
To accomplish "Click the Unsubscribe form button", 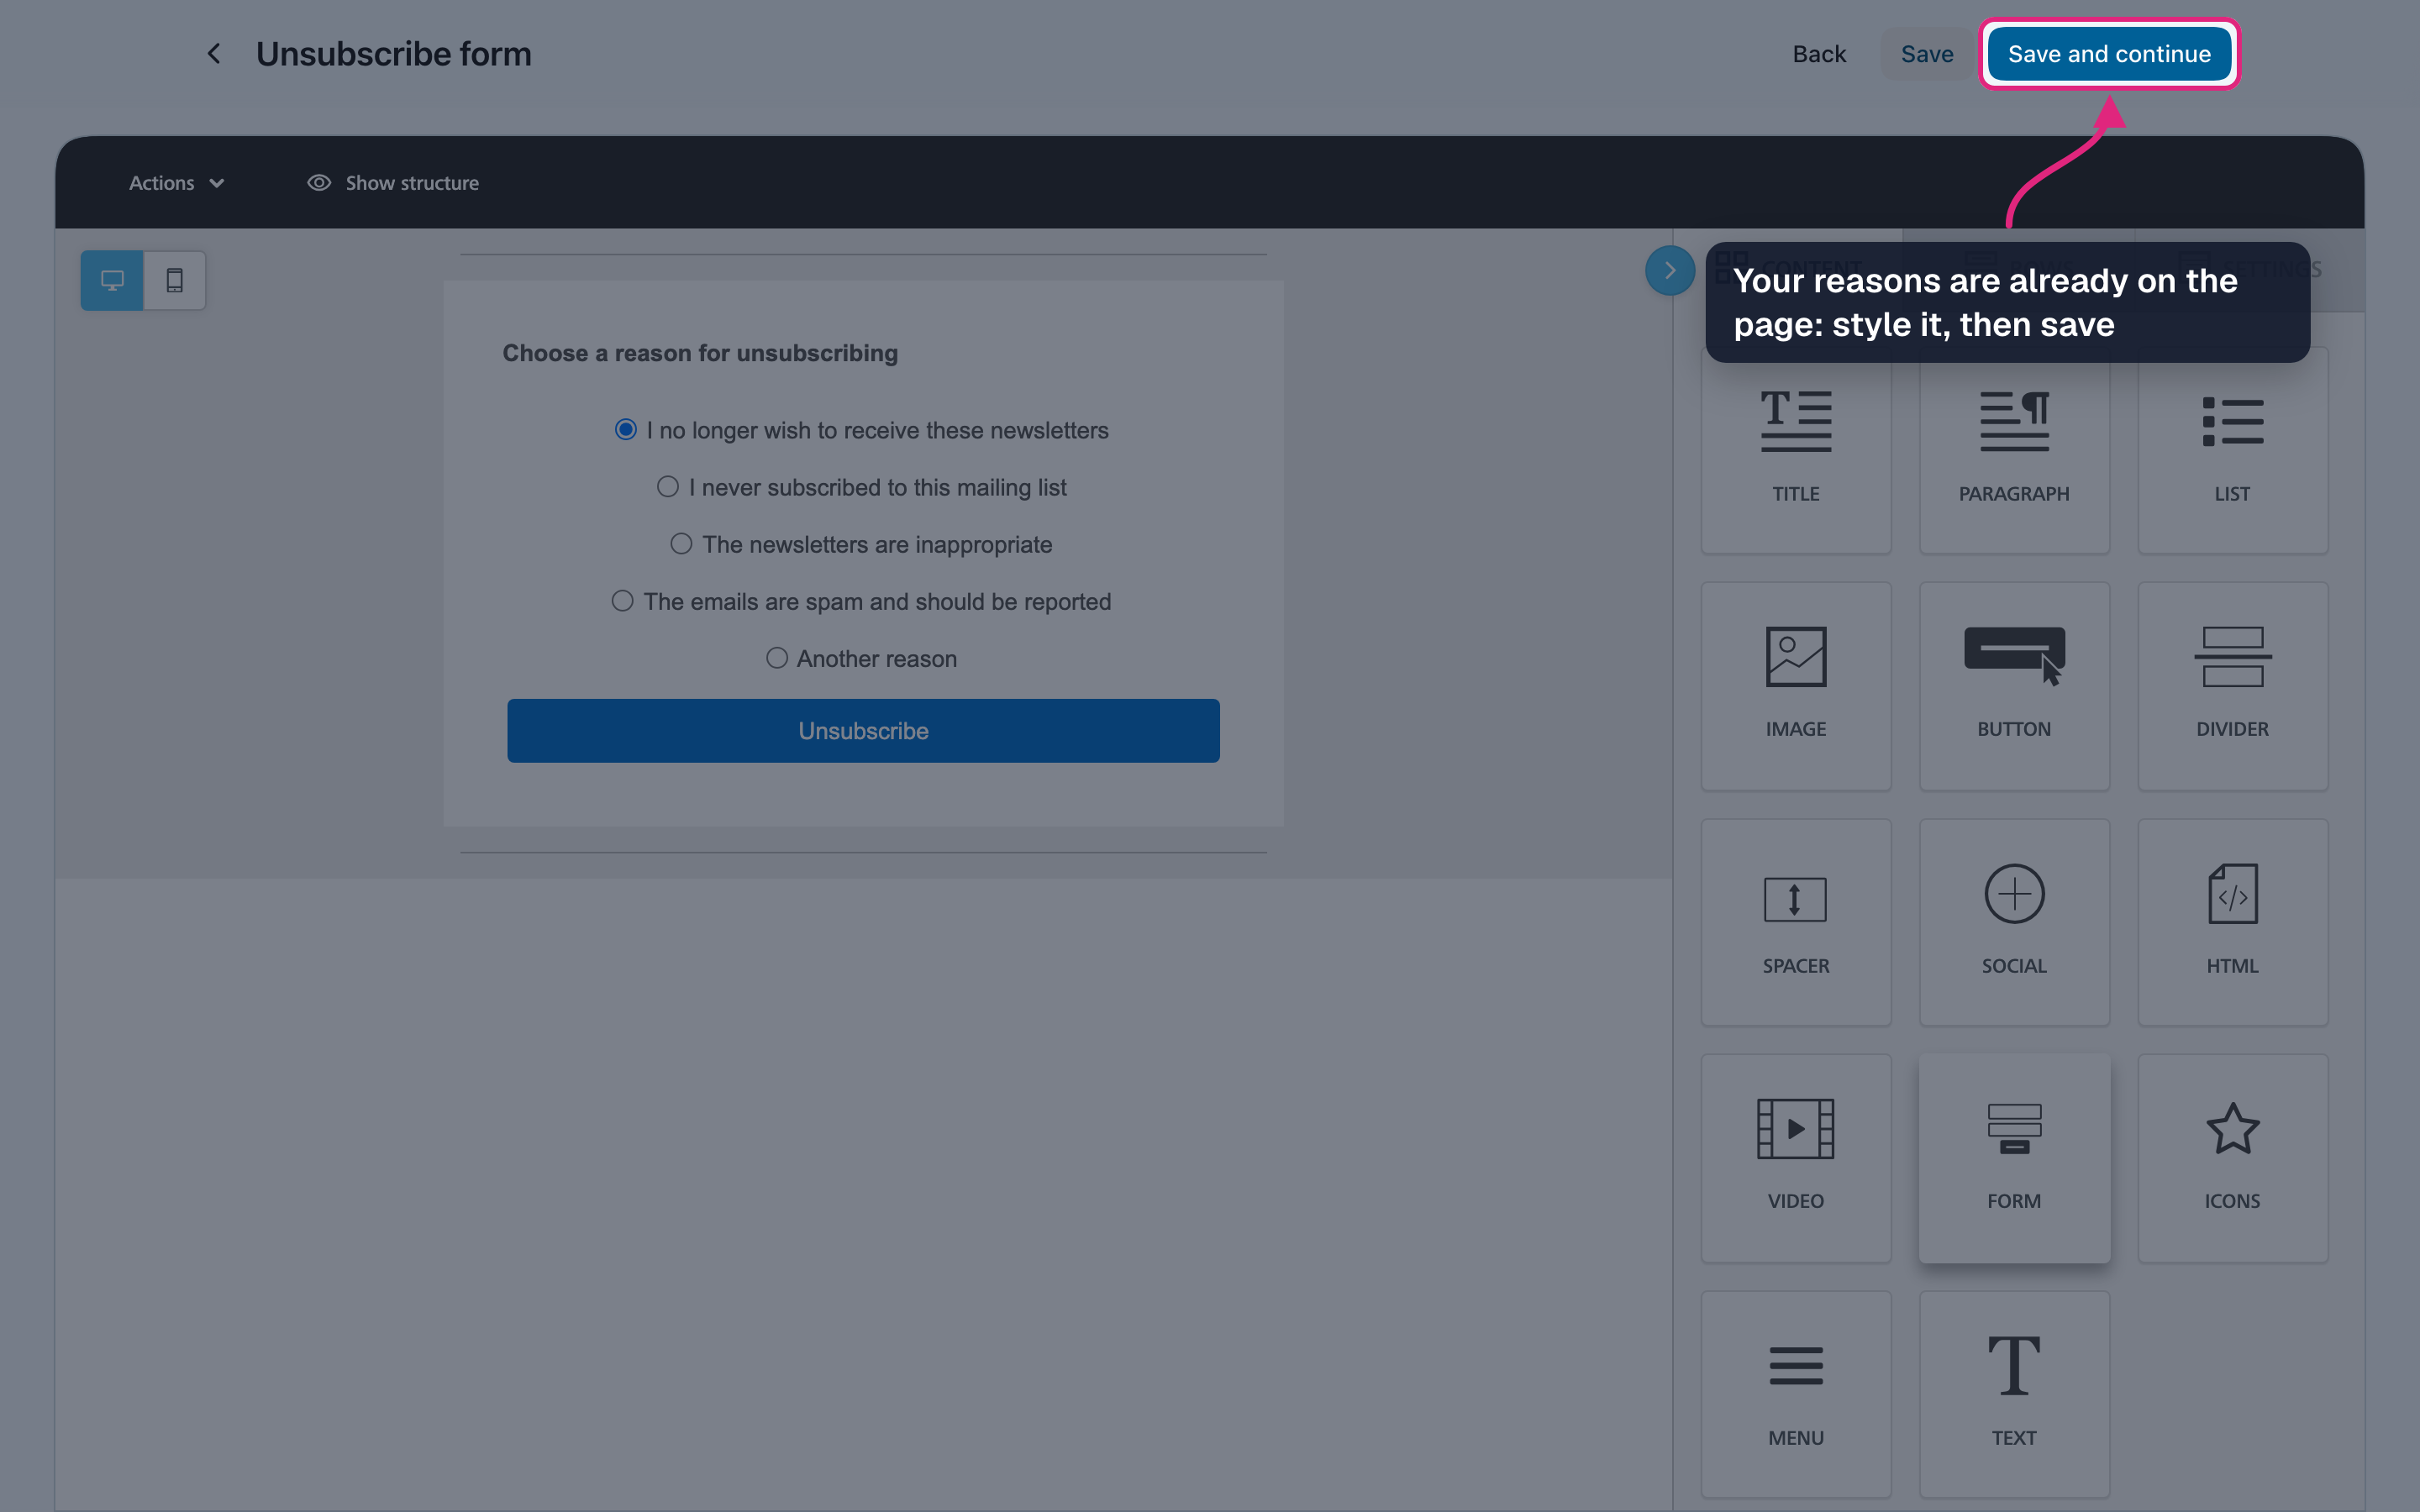I will point(863,731).
